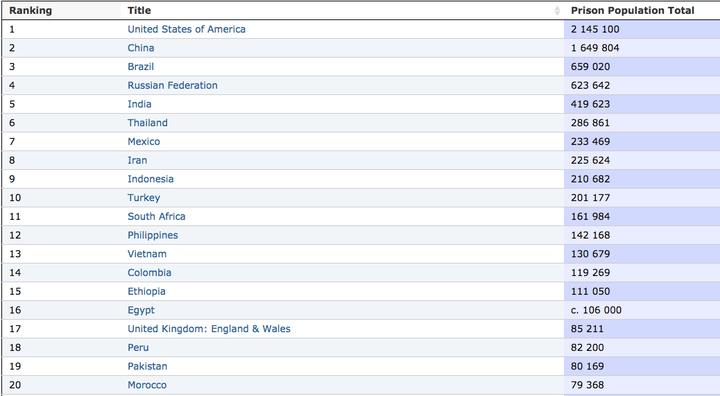720x396 pixels.
Task: Select the value 130 679
Action: pyautogui.click(x=591, y=254)
